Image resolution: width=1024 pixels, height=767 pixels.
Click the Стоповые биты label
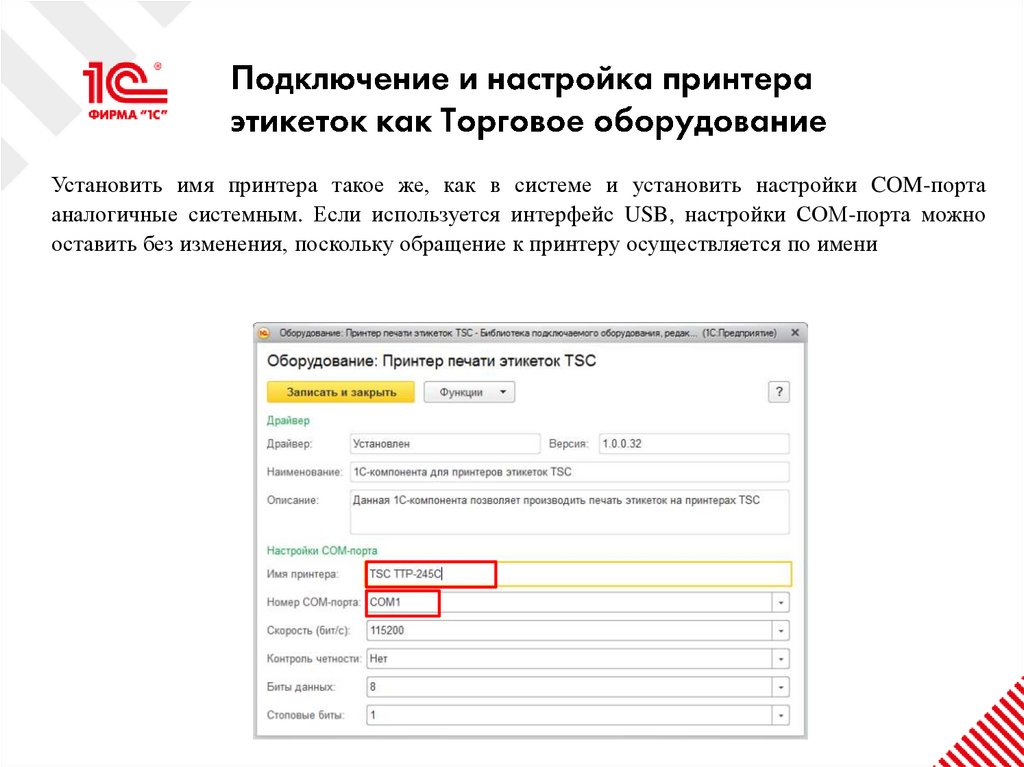click(306, 715)
